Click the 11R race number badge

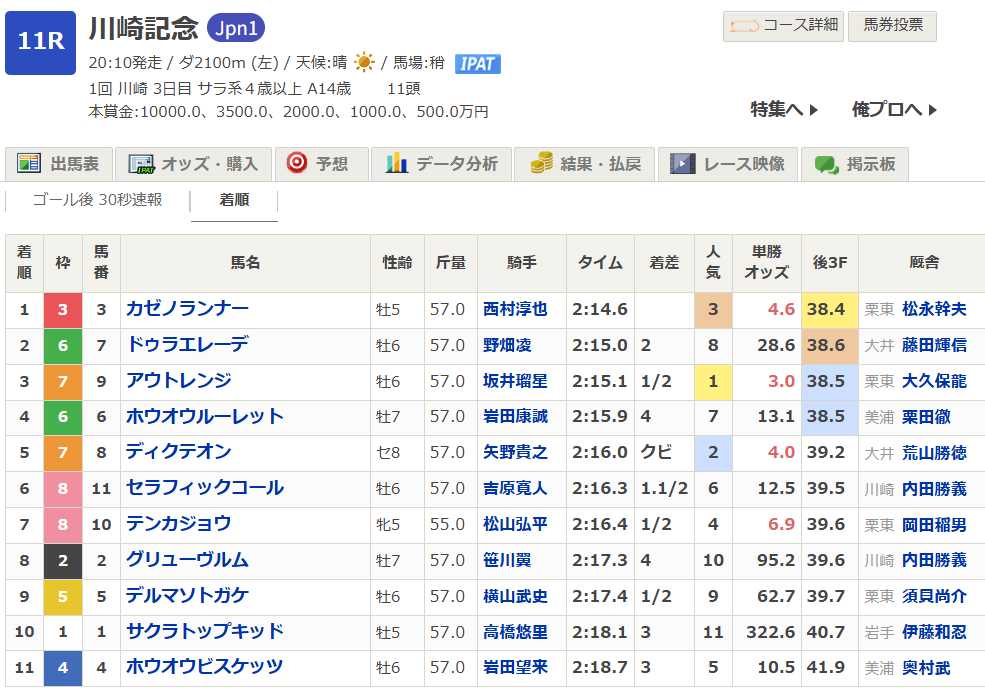[40, 43]
